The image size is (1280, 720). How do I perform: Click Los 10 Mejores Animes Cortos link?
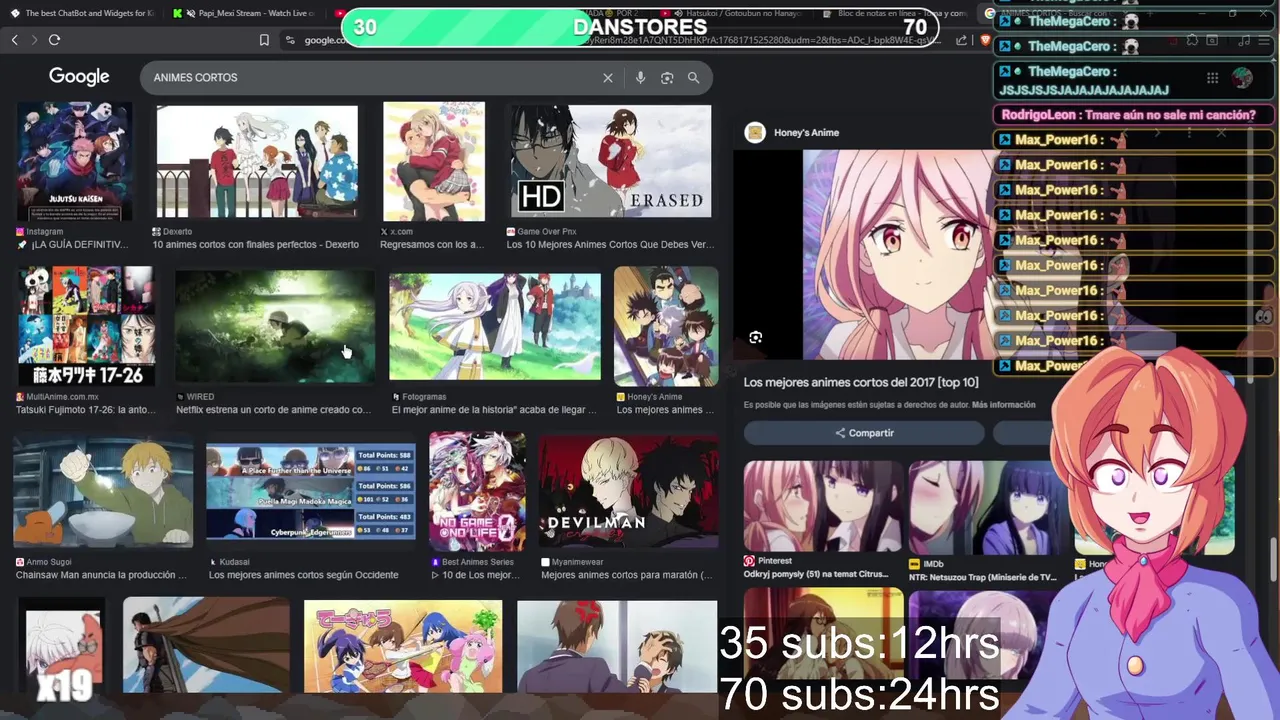click(x=610, y=245)
